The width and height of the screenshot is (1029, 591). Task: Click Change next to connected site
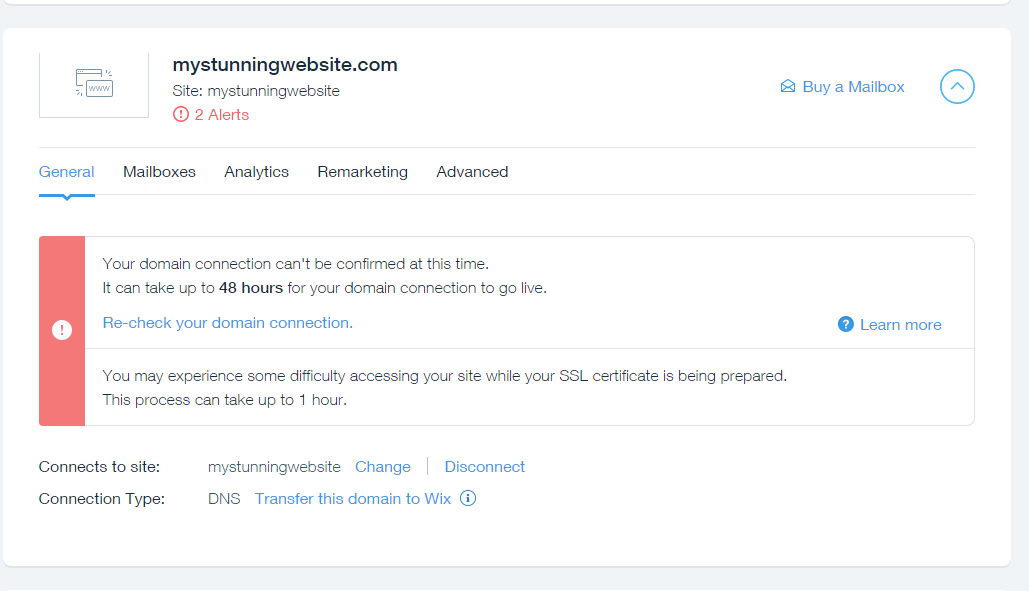[383, 467]
